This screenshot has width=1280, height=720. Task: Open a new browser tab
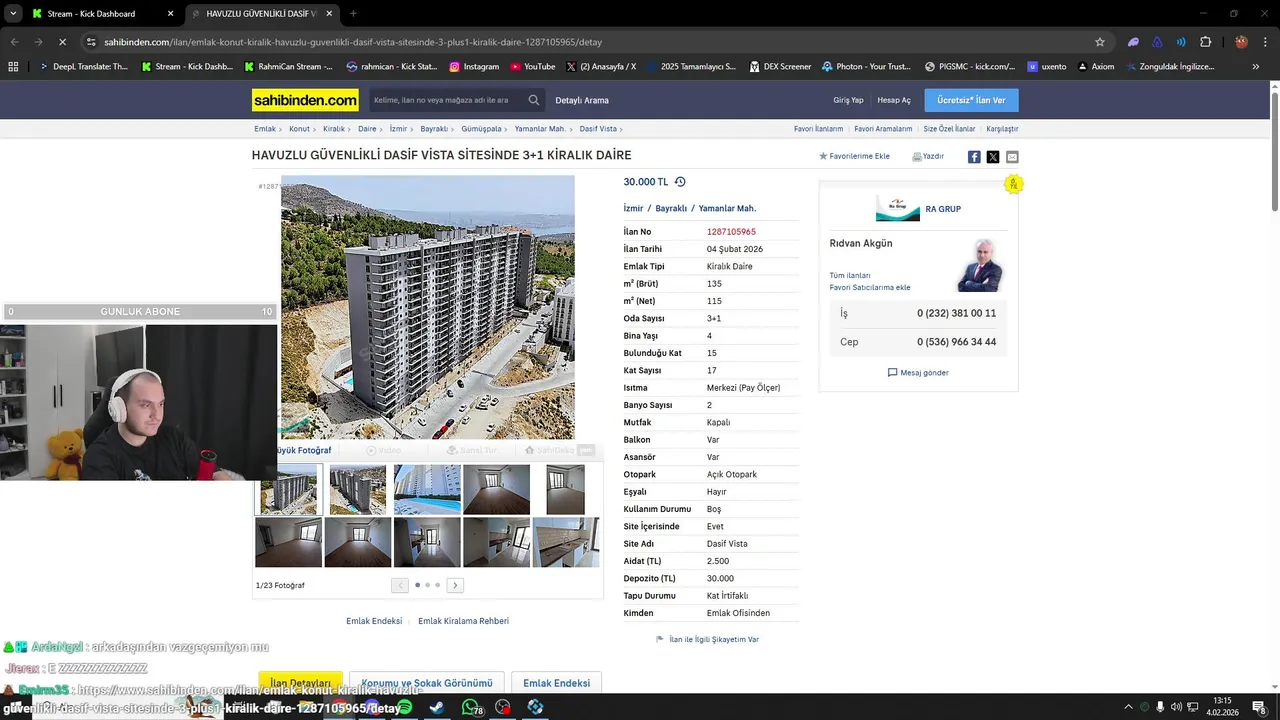tap(353, 14)
